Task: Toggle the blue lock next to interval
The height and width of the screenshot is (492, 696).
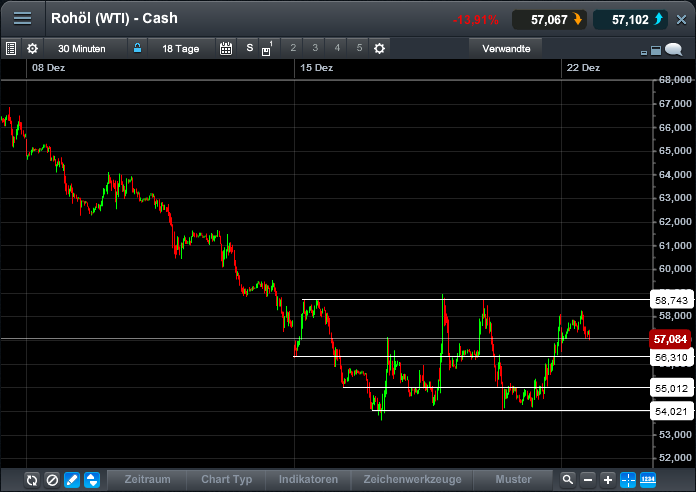Action: click(x=137, y=48)
